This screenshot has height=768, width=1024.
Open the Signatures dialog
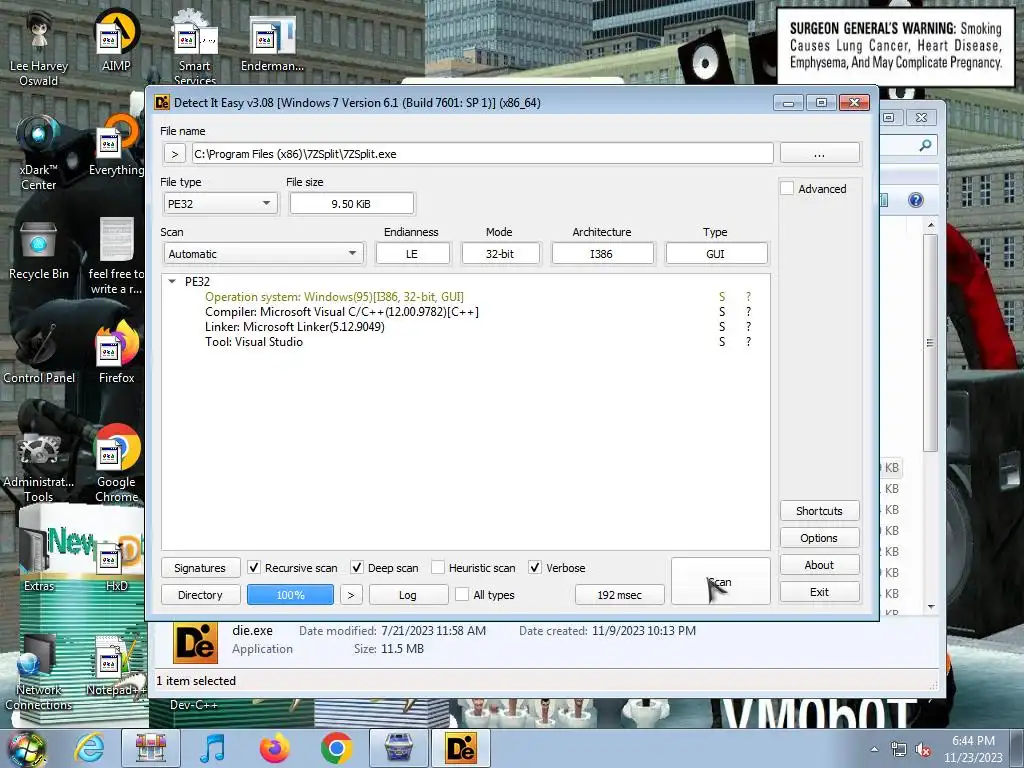point(200,568)
